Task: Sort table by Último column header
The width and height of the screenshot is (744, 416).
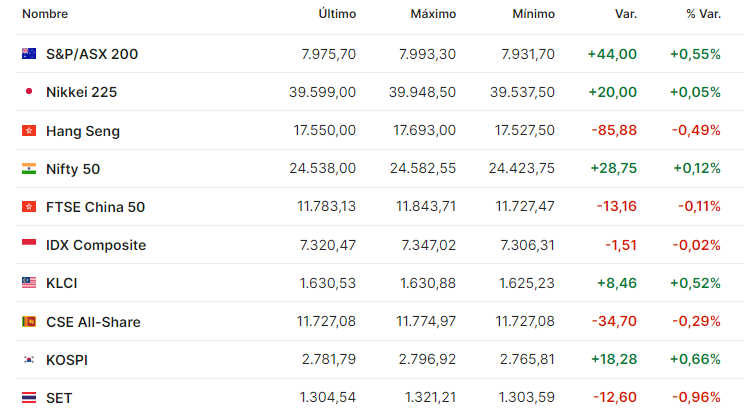Action: 337,14
